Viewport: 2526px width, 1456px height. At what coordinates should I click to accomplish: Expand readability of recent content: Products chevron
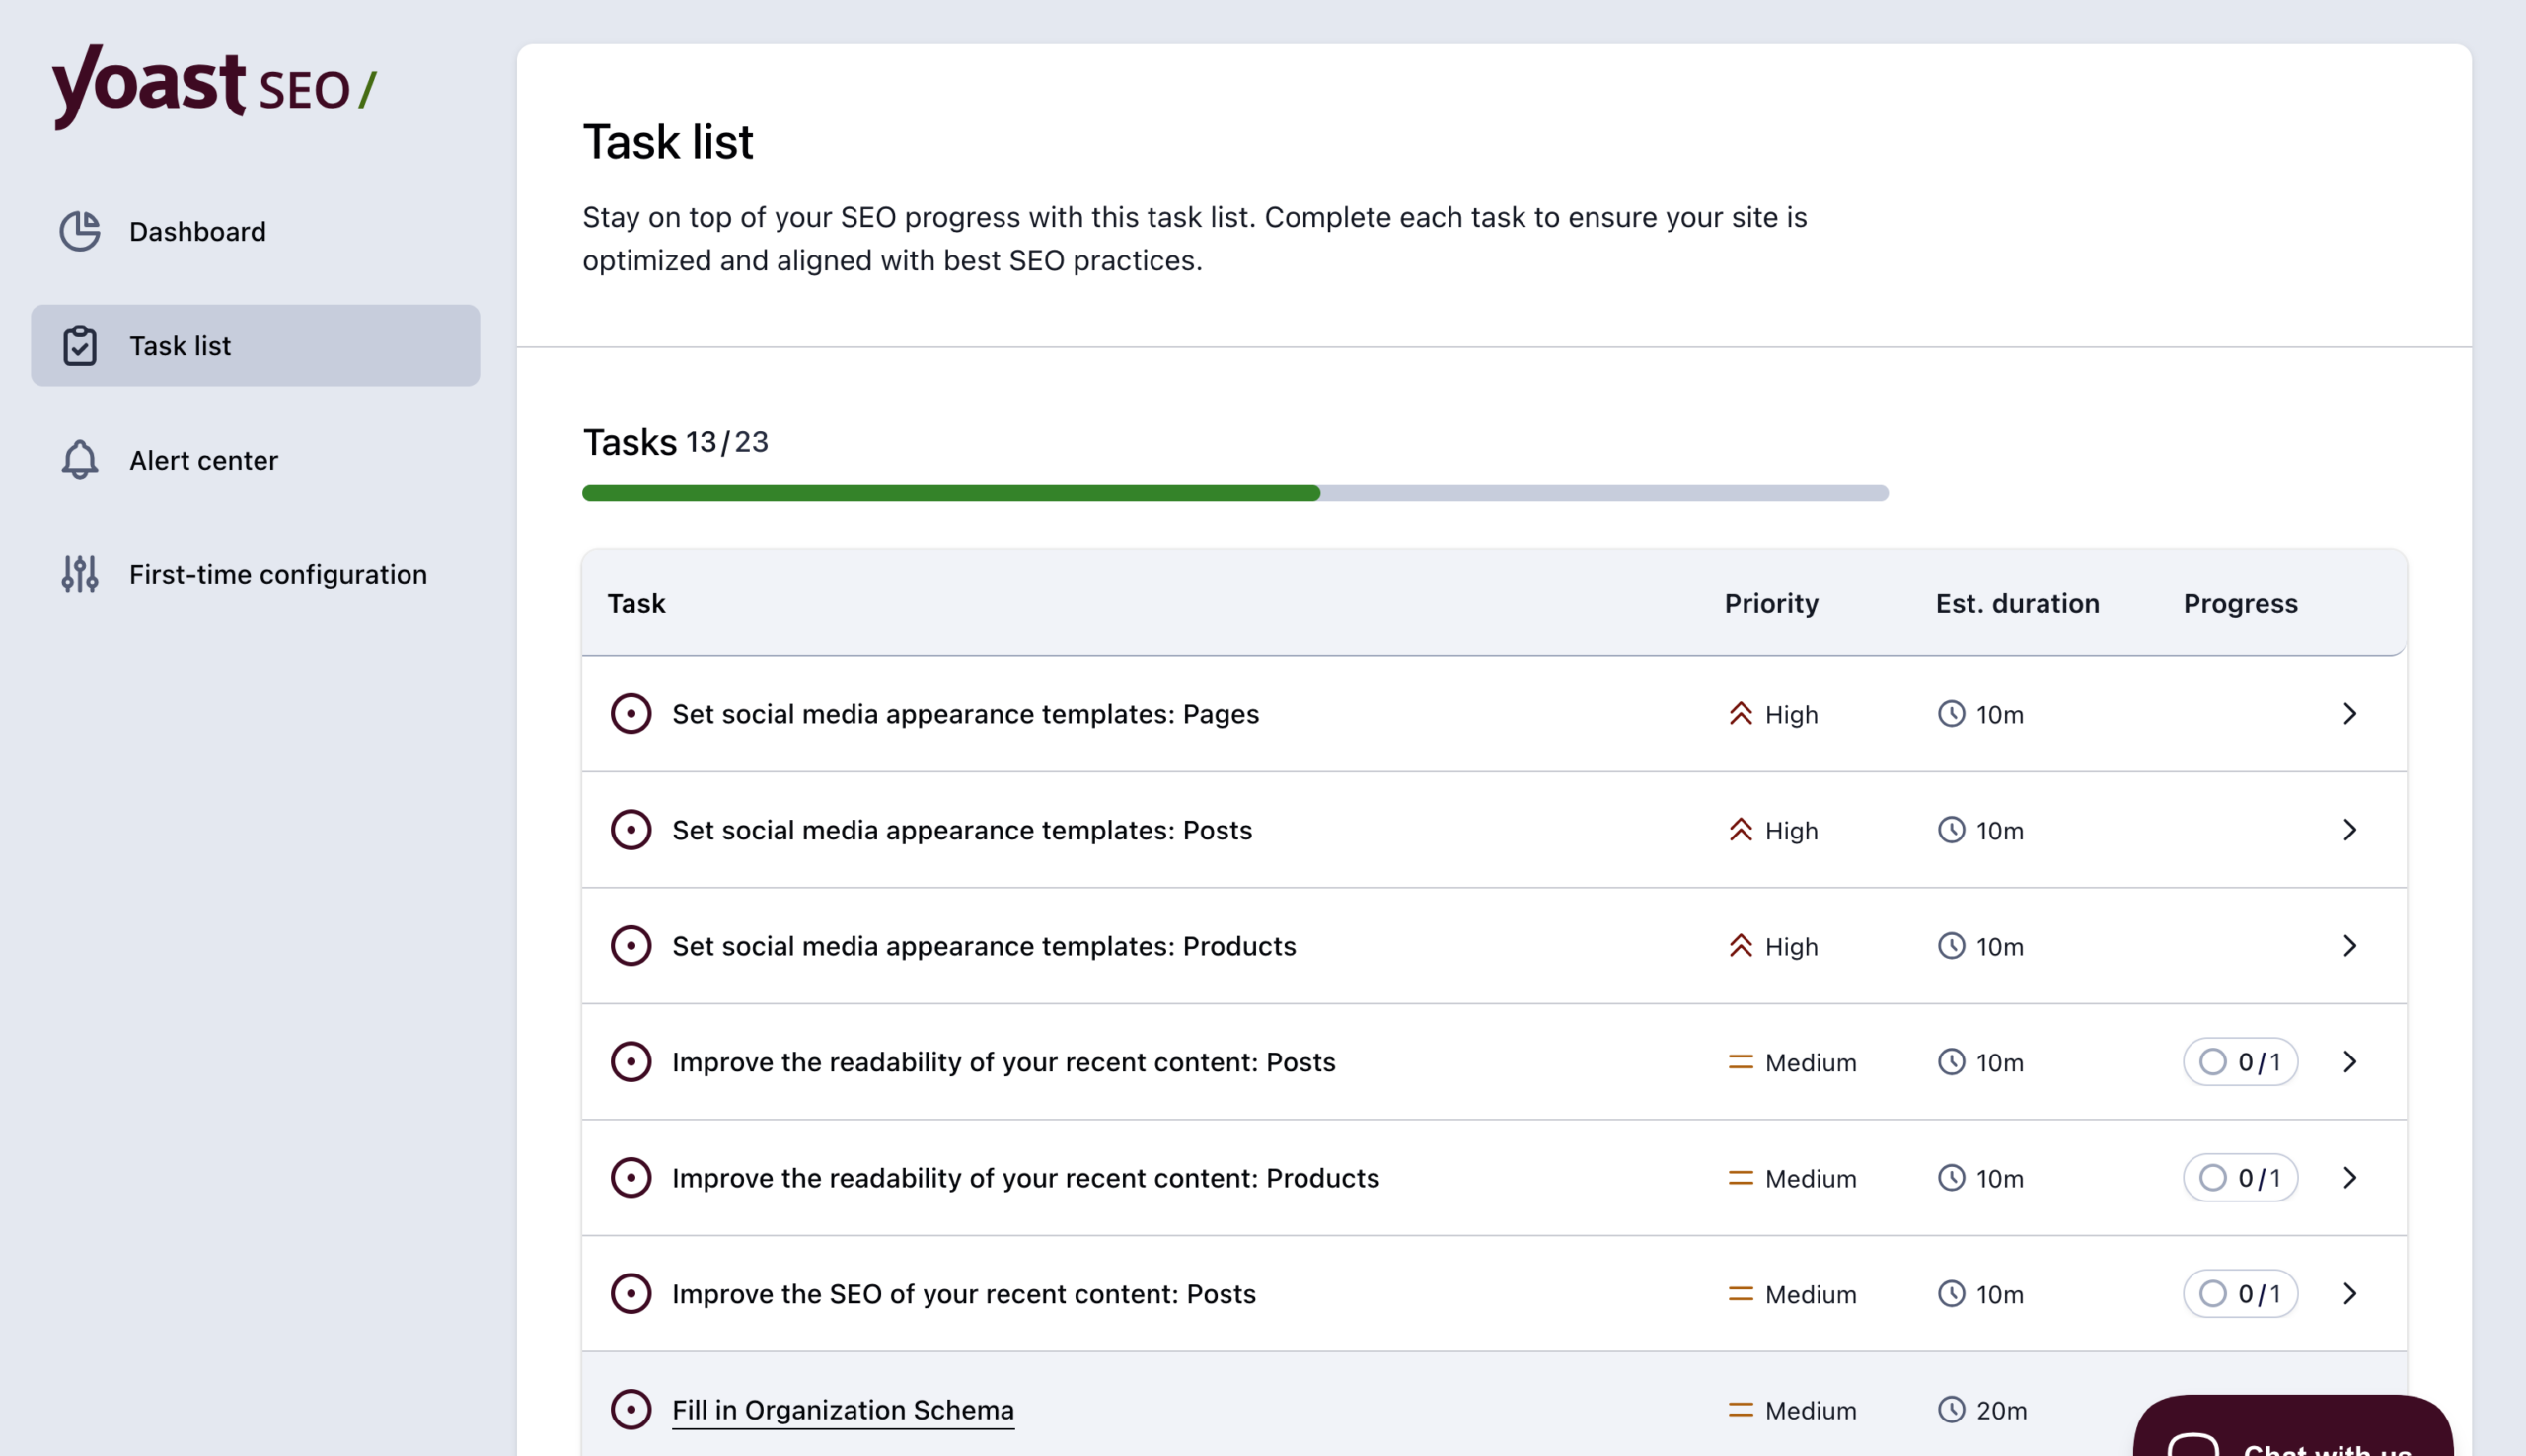coord(2350,1178)
